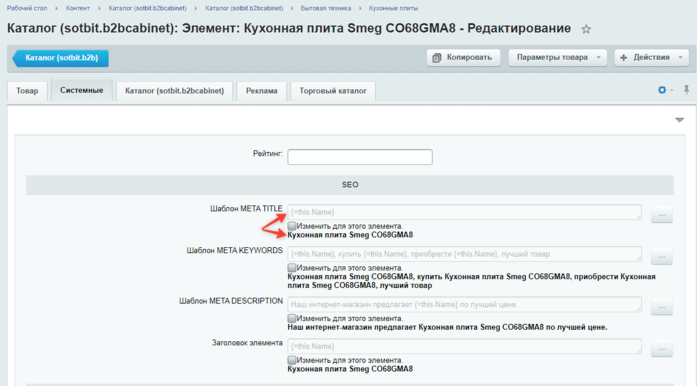
Task: Add page to favorites with star icon
Action: (586, 29)
